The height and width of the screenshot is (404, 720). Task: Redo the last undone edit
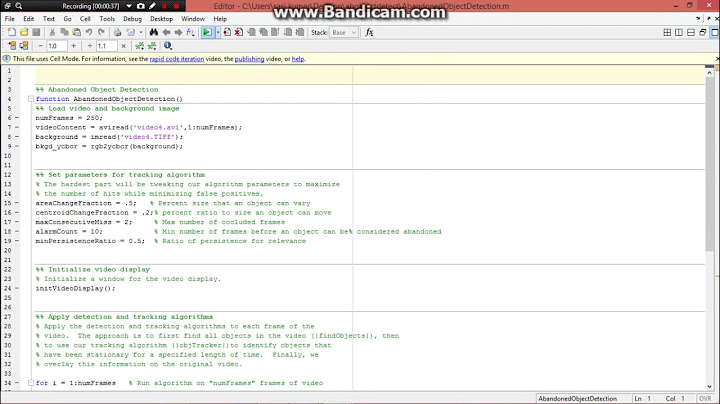point(101,32)
